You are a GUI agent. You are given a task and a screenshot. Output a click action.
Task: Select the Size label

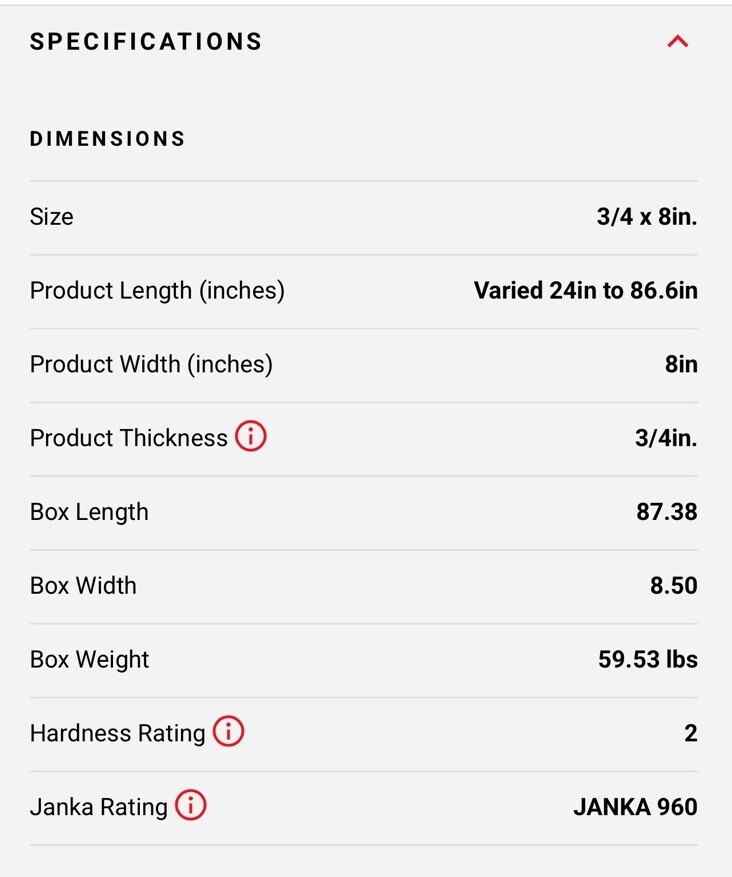(51, 217)
